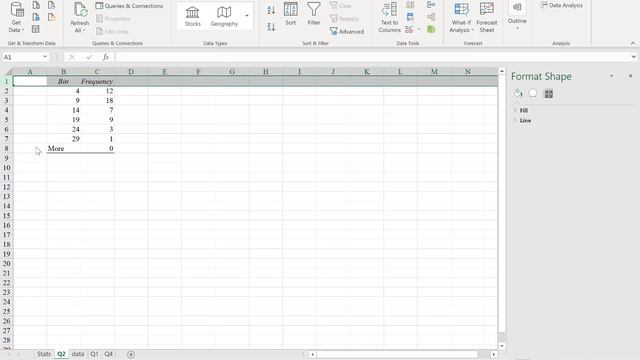Click Recent Sources icon in Get & Transform
The height and width of the screenshot is (360, 640).
[51, 5]
